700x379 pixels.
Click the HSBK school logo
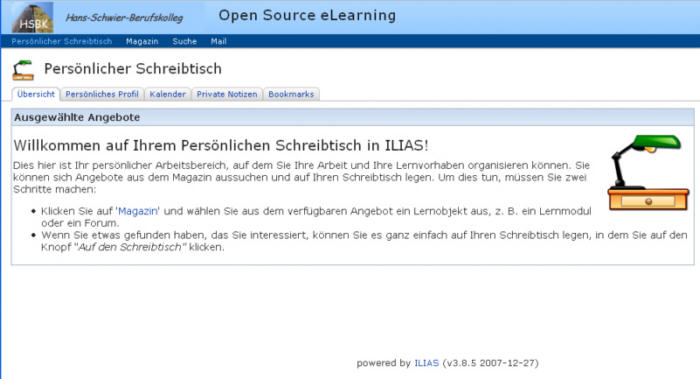(x=33, y=17)
